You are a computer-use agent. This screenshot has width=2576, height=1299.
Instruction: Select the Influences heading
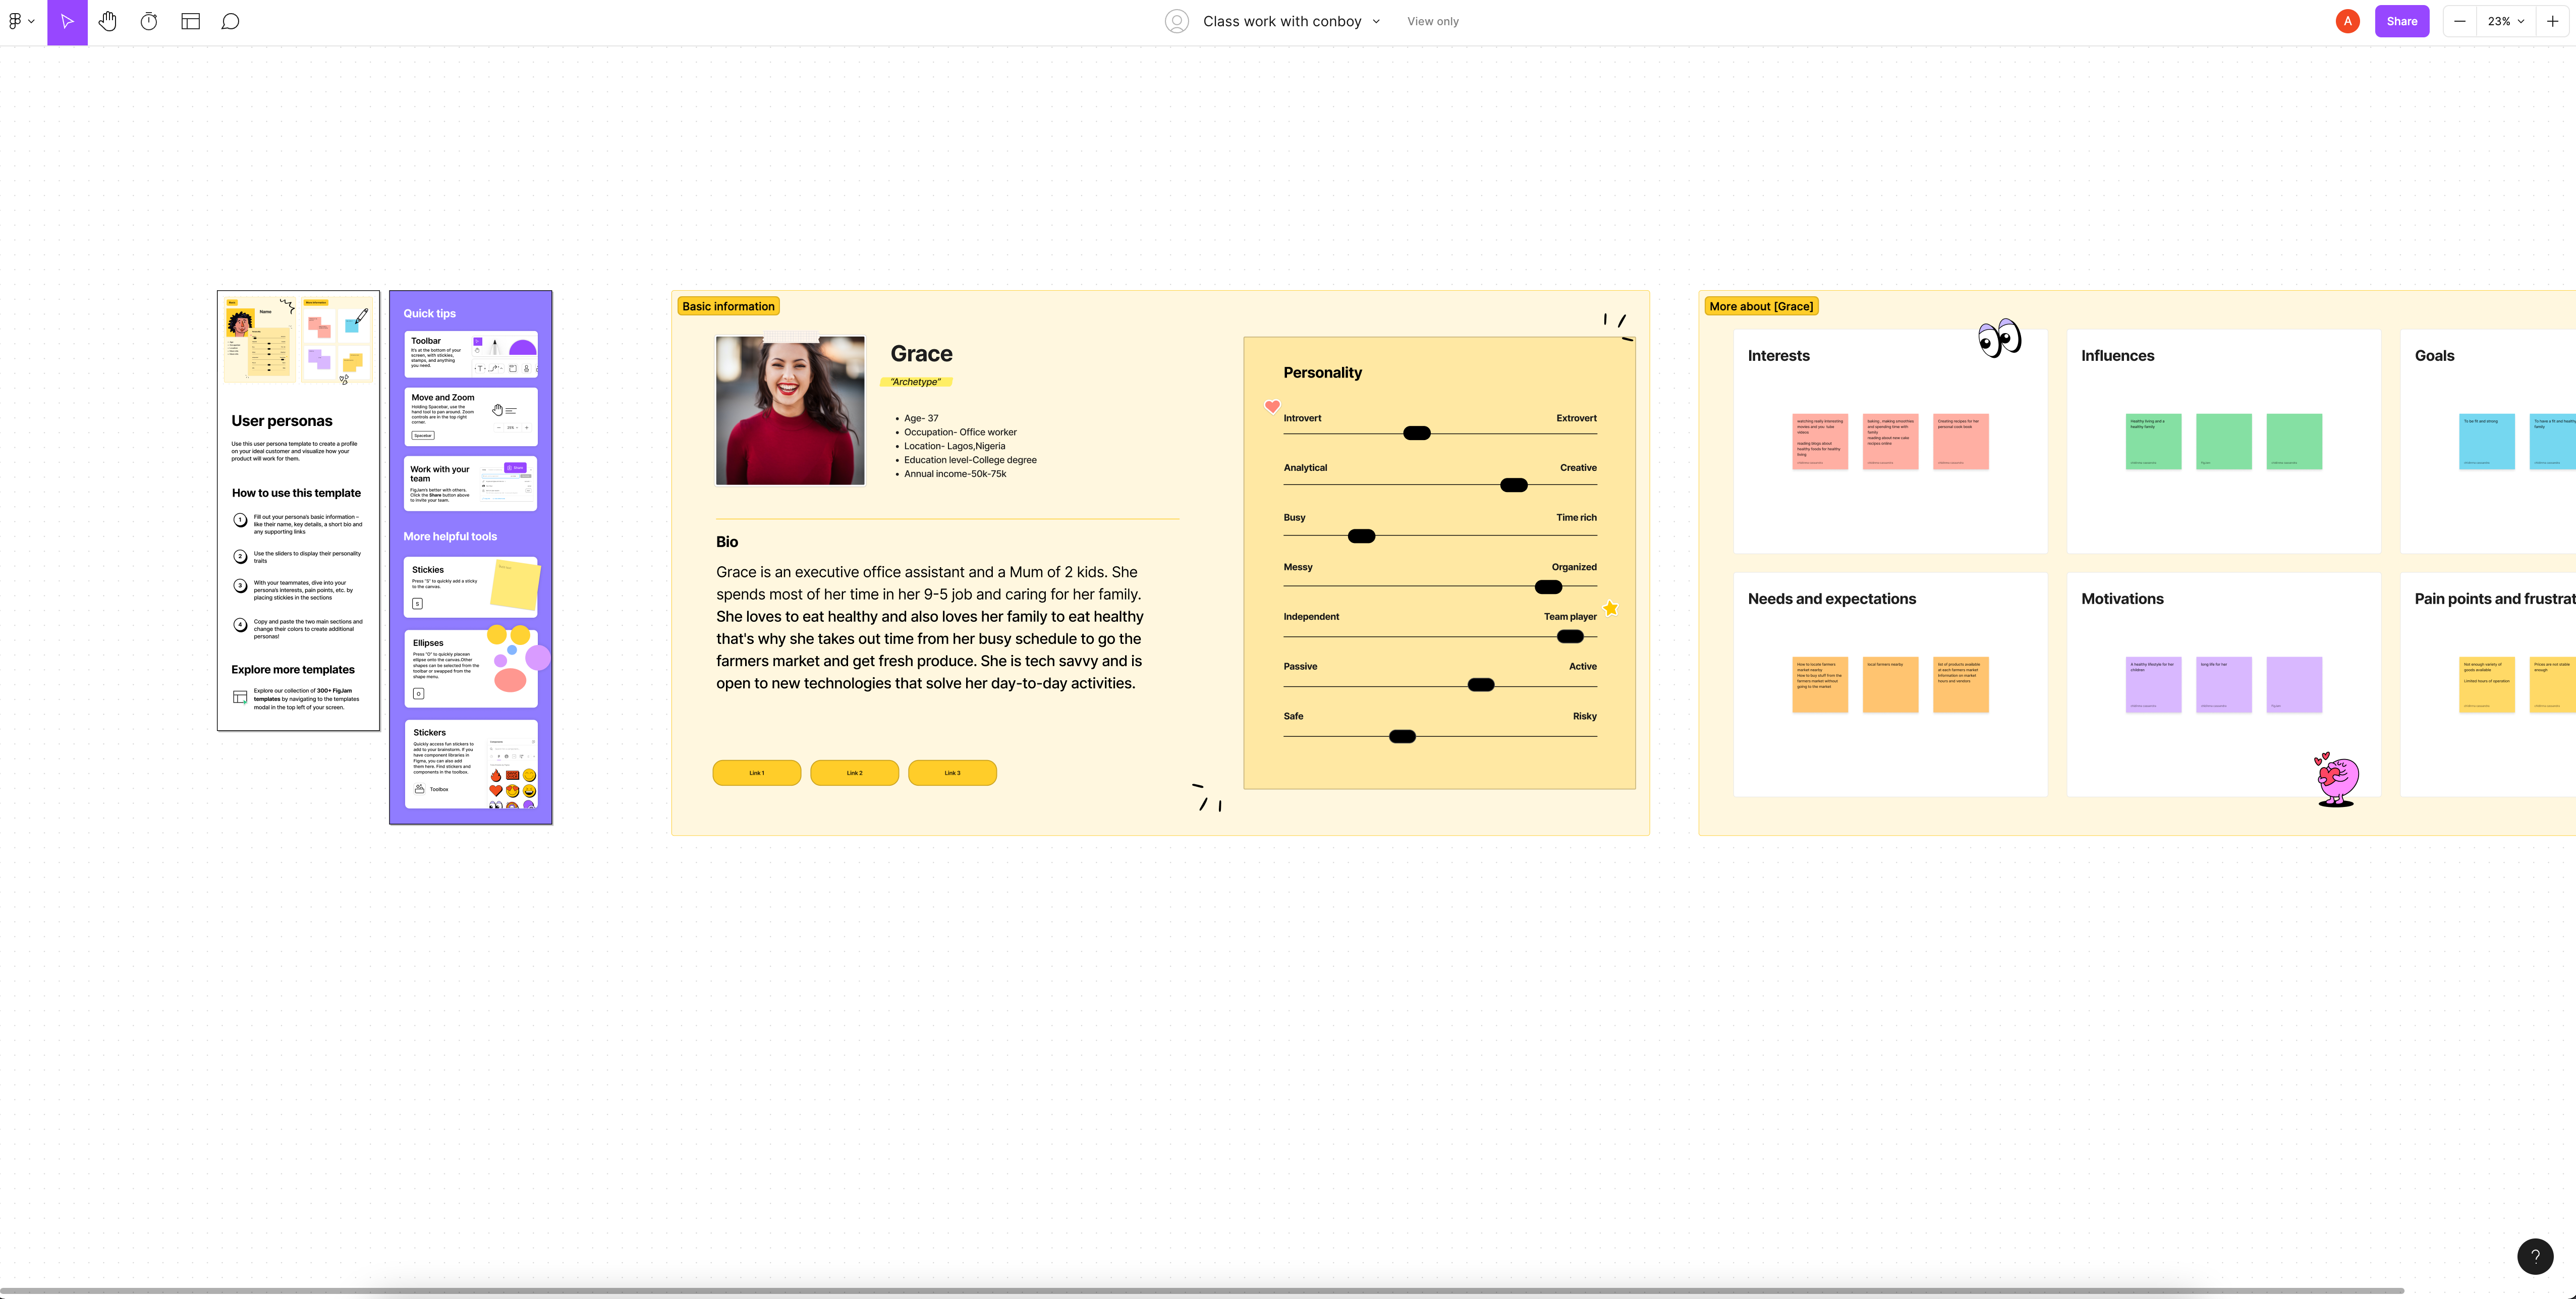click(2117, 356)
